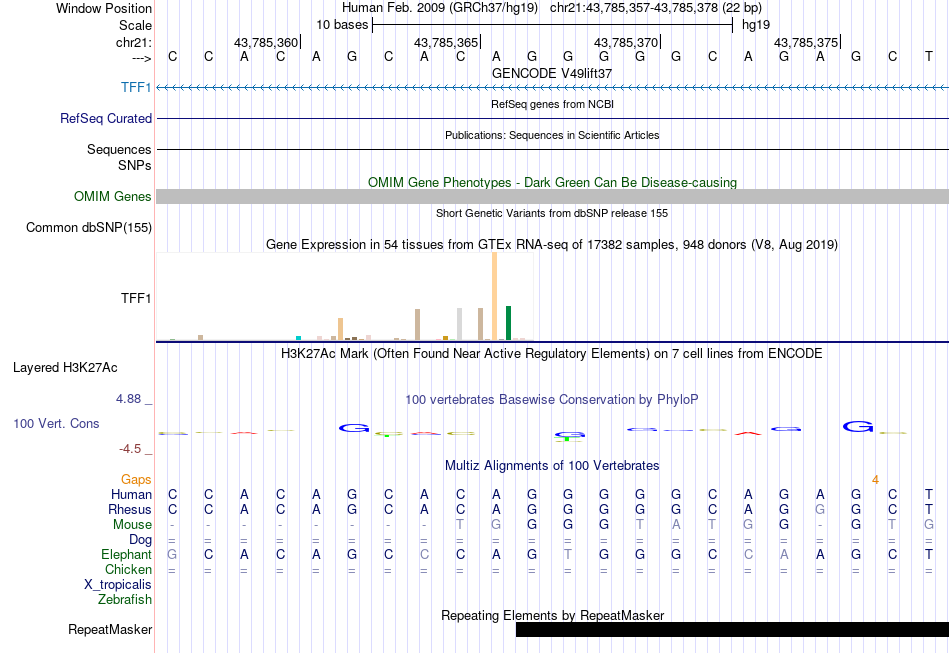Click the OMIM Genes track label
The height and width of the screenshot is (653, 950).
(x=112, y=196)
